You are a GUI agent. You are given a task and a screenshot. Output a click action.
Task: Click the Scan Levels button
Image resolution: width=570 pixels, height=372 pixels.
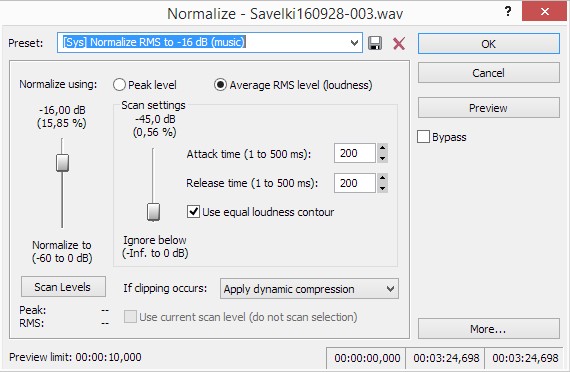click(63, 287)
